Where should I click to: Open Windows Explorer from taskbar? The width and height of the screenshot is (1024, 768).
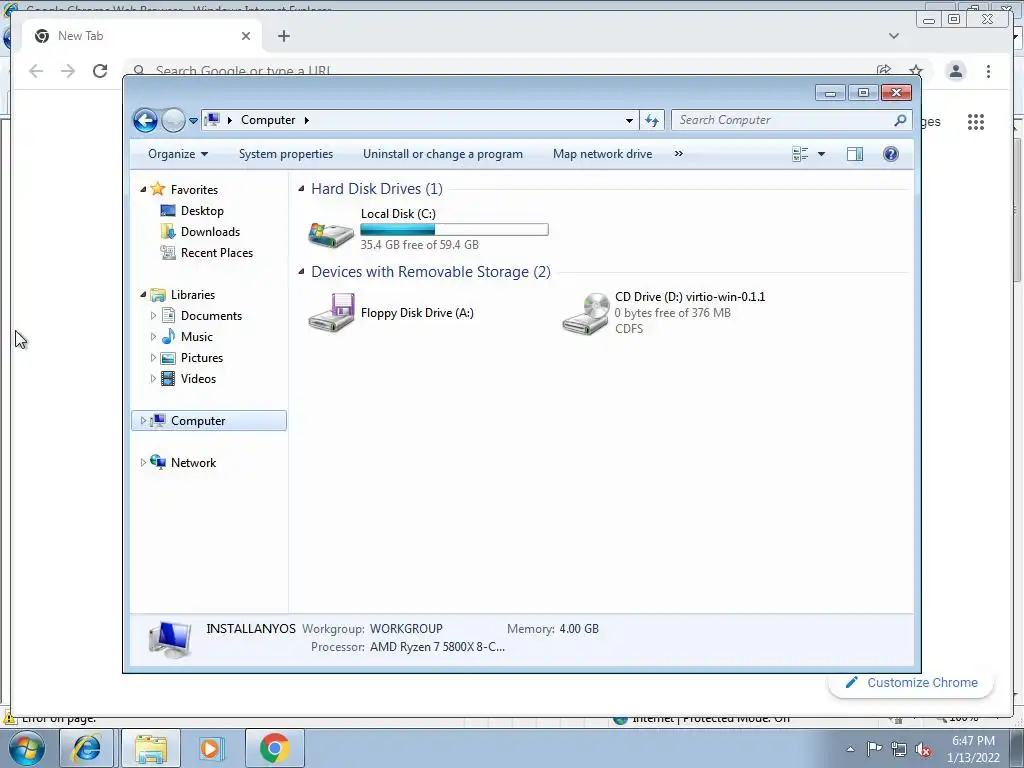point(150,748)
